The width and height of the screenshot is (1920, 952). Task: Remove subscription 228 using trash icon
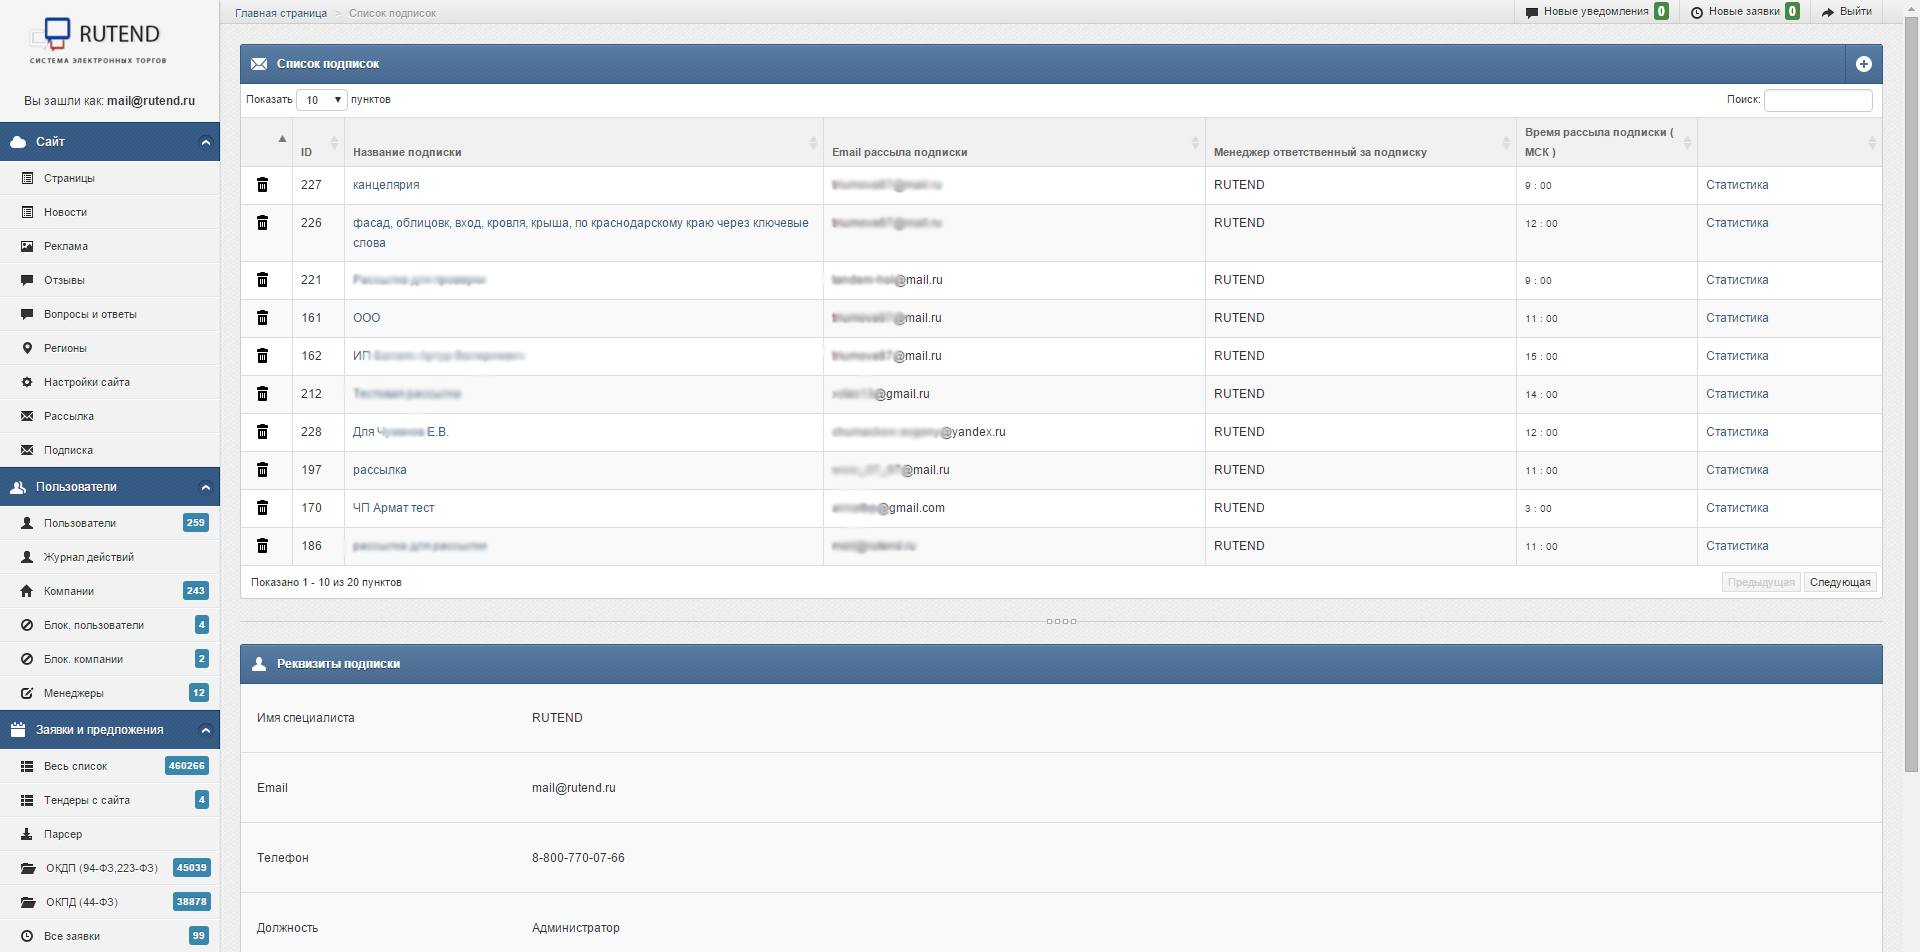[262, 432]
